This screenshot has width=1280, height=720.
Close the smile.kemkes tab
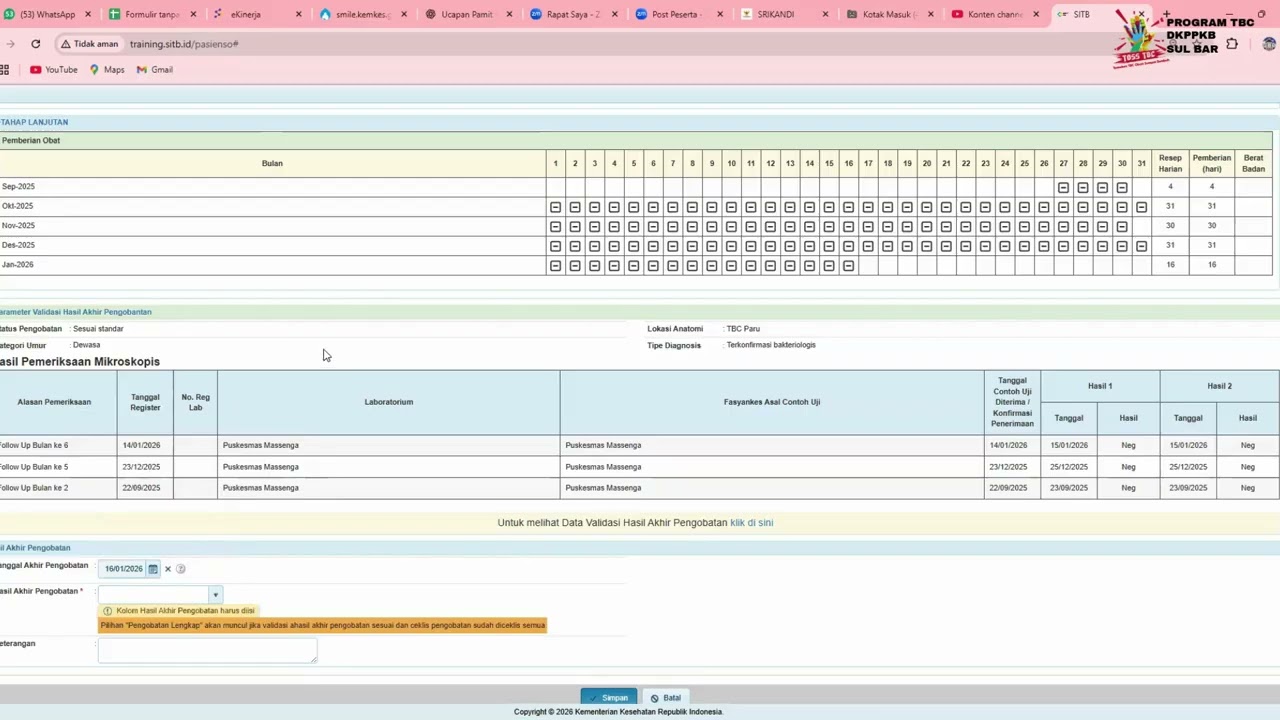(404, 15)
